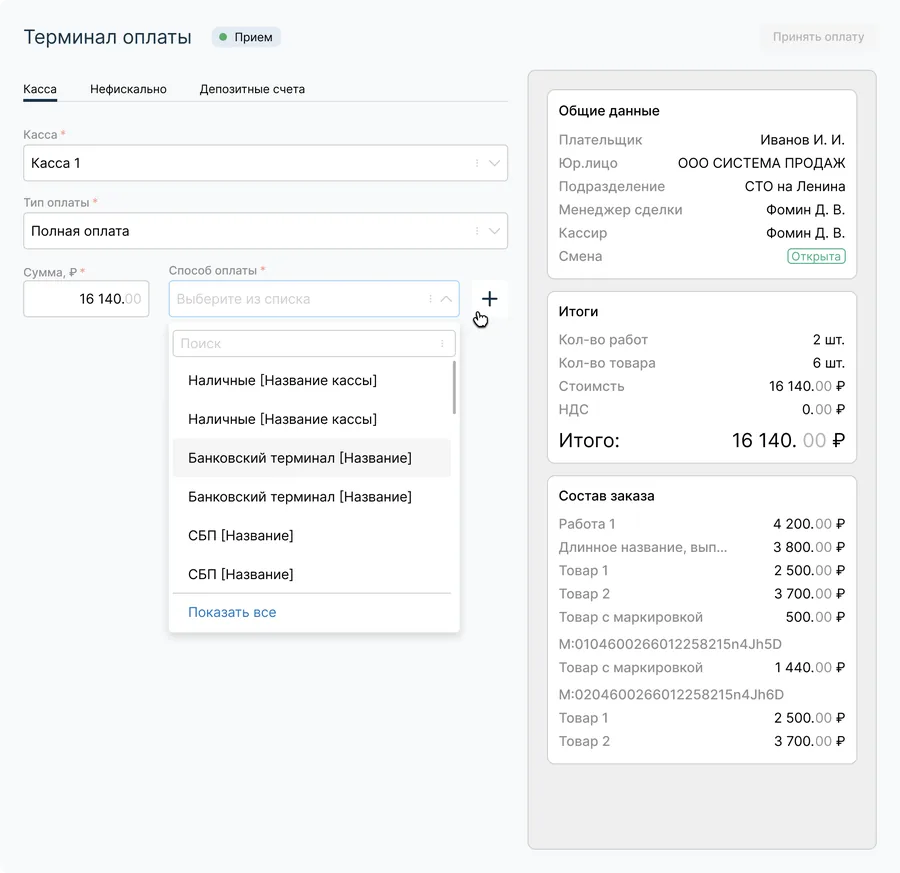
Task: Click the 2 шт. works count value
Action: click(x=829, y=339)
